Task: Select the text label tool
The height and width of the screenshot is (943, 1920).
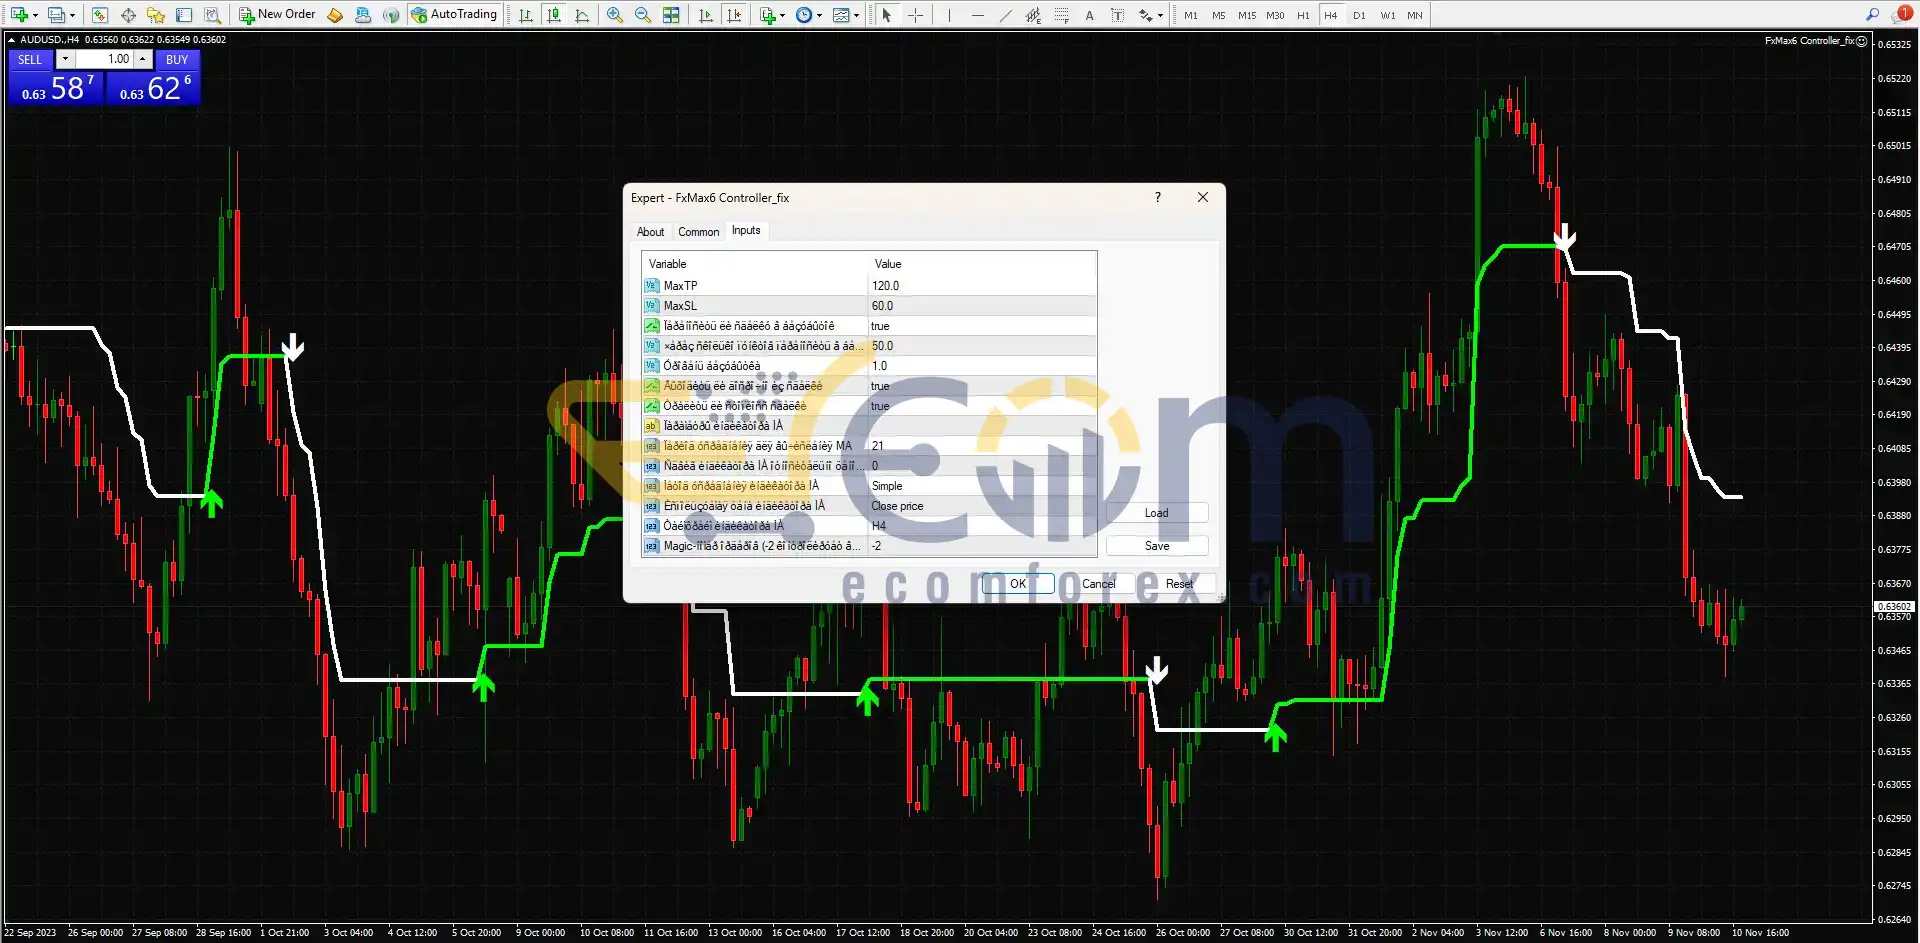Action: 1117,15
